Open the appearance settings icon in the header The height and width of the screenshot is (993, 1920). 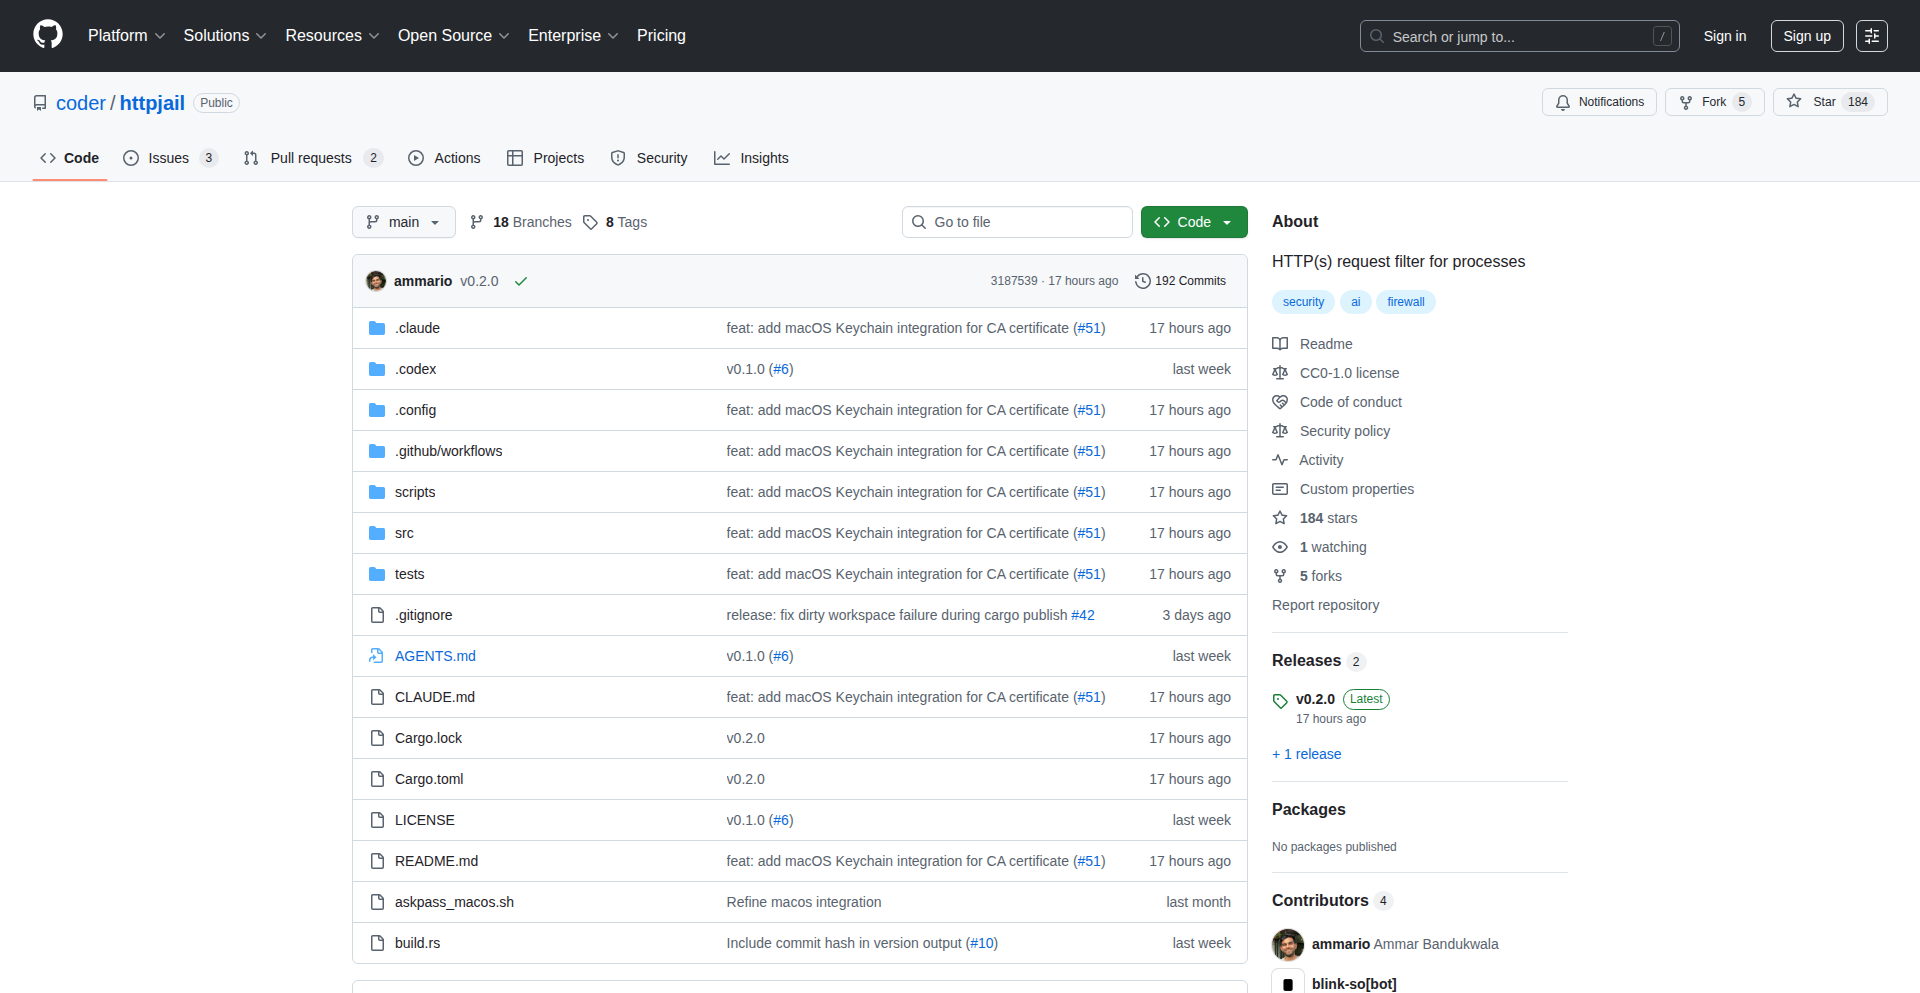(x=1871, y=36)
